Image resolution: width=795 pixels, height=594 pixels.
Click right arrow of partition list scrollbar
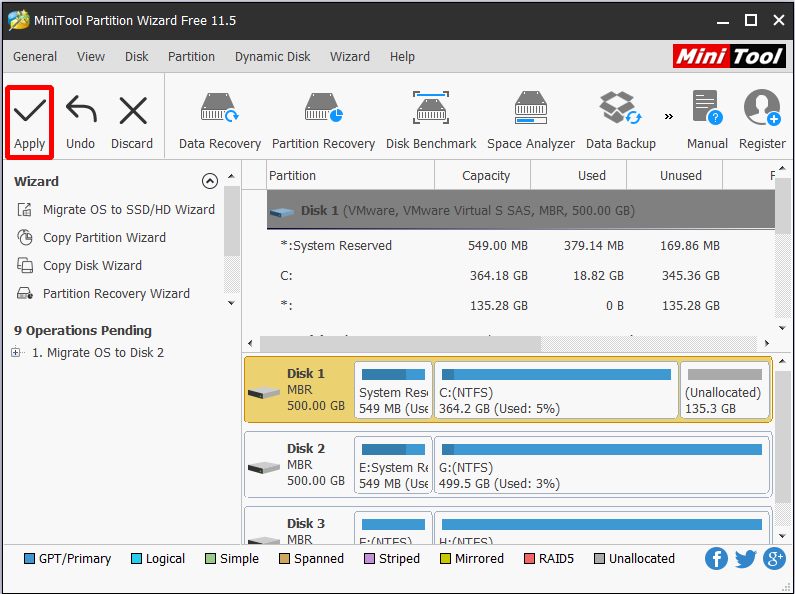pyautogui.click(x=767, y=343)
